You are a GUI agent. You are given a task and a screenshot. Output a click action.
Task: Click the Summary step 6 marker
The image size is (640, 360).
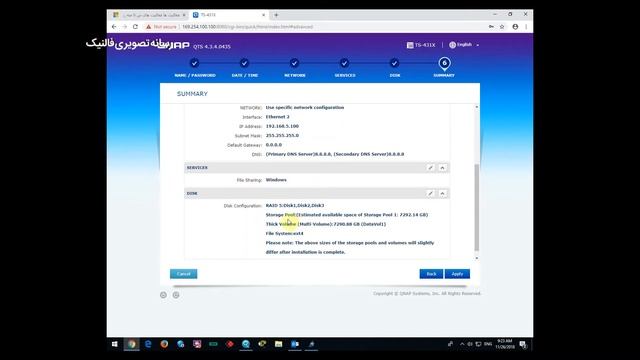tap(444, 64)
